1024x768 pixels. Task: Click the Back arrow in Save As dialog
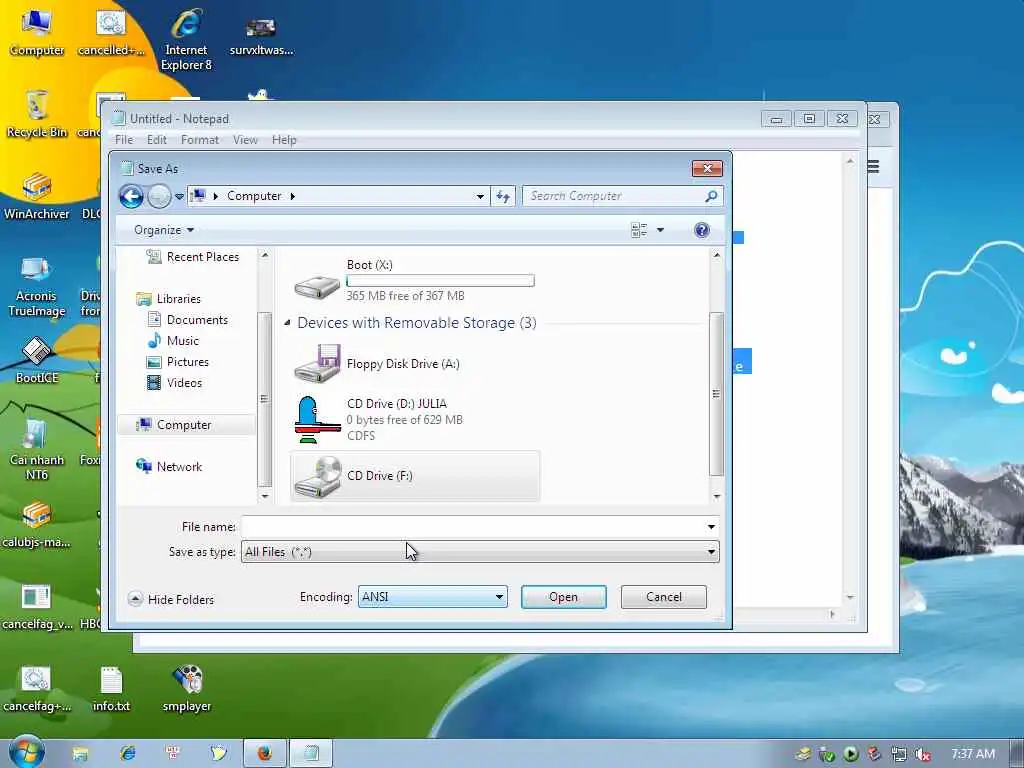[x=131, y=196]
